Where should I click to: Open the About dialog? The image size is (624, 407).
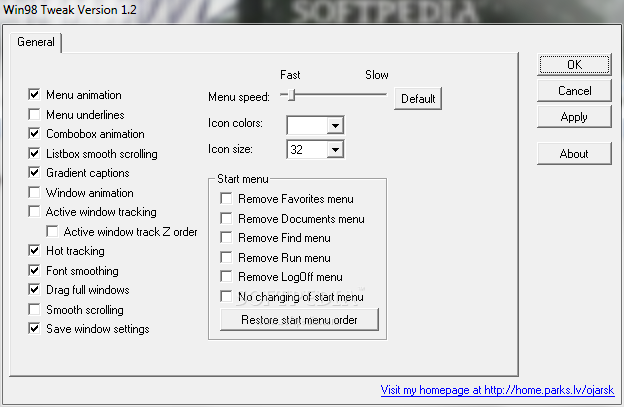574,154
